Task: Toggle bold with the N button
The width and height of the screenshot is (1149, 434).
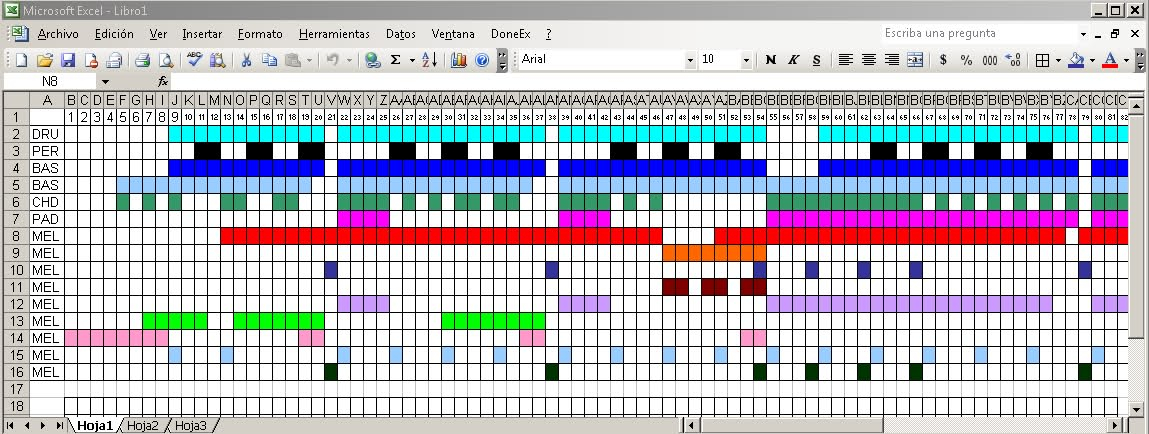Action: [770, 60]
